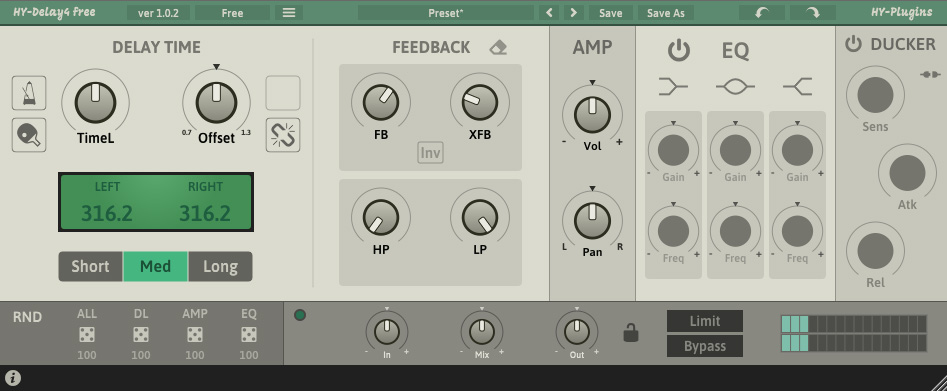Click the Out level knob
This screenshot has width=947, height=391.
[577, 332]
